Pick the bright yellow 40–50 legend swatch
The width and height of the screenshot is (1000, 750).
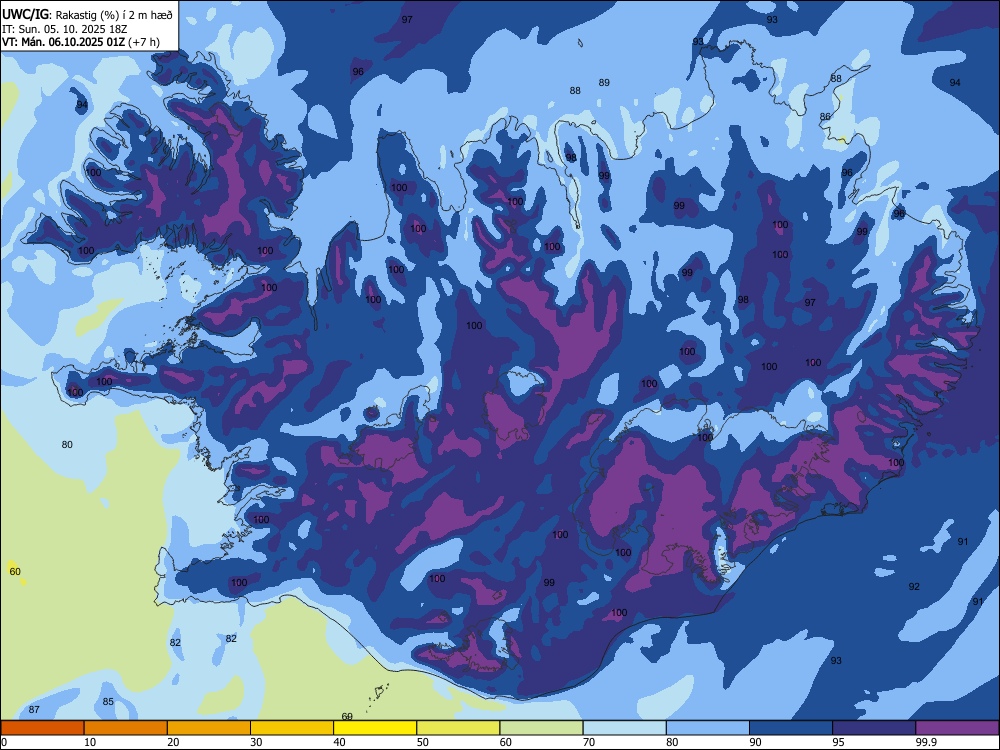click(375, 728)
